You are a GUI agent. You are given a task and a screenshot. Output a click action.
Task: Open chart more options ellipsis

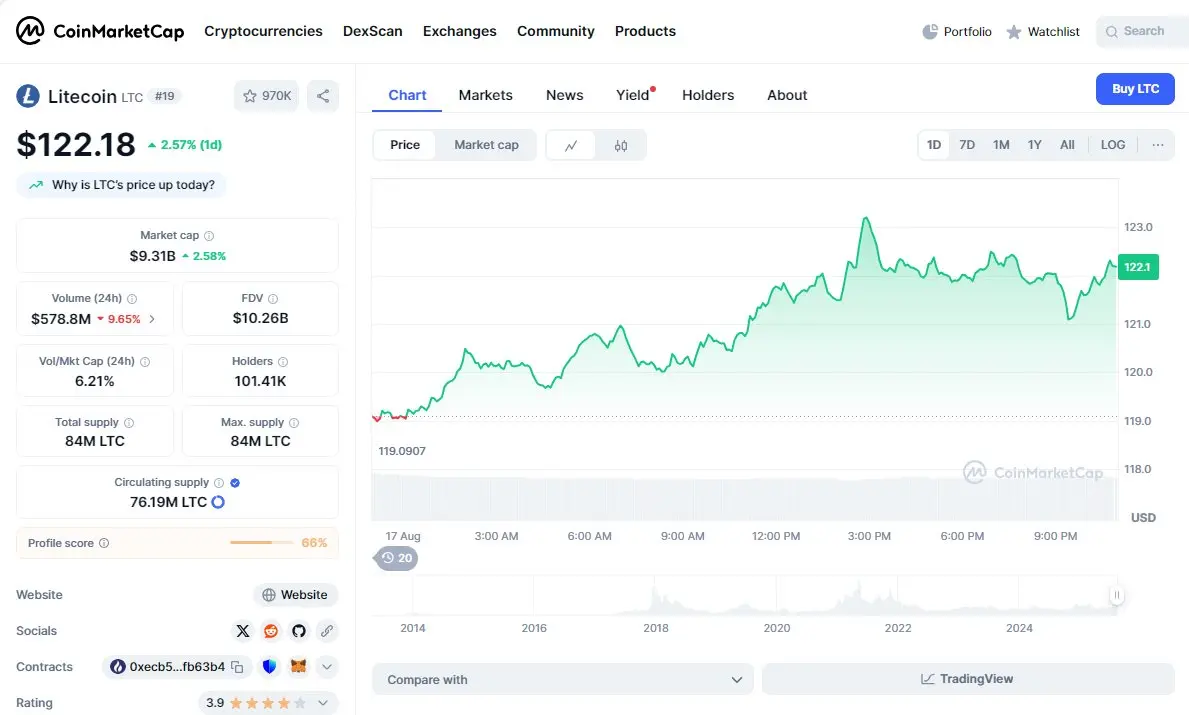(x=1158, y=145)
